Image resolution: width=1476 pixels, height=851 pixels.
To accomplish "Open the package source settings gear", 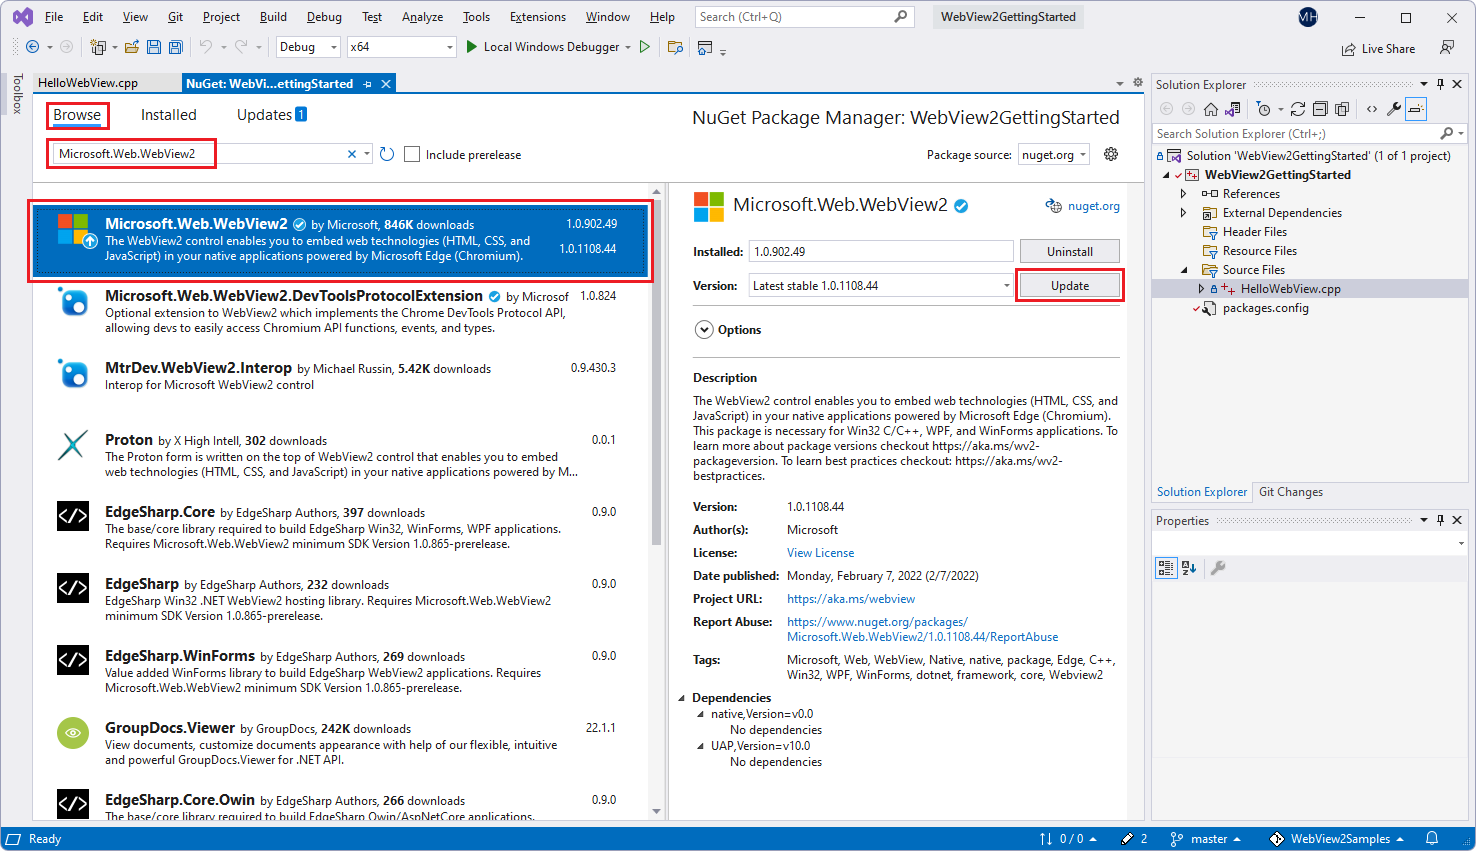I will 1110,154.
